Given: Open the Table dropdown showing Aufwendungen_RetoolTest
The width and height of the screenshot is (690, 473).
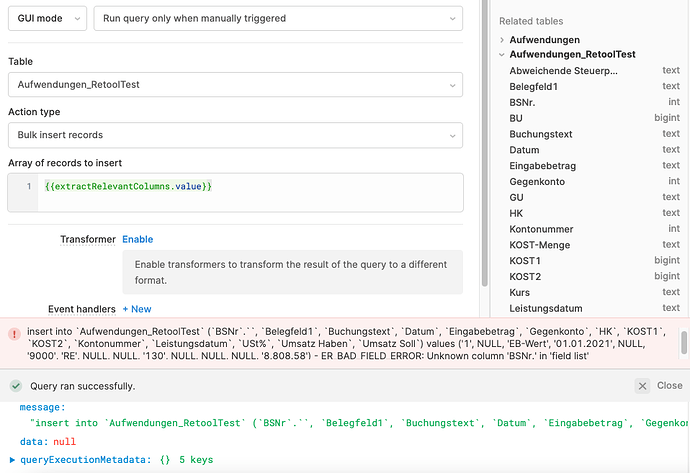Looking at the screenshot, I should [x=235, y=84].
